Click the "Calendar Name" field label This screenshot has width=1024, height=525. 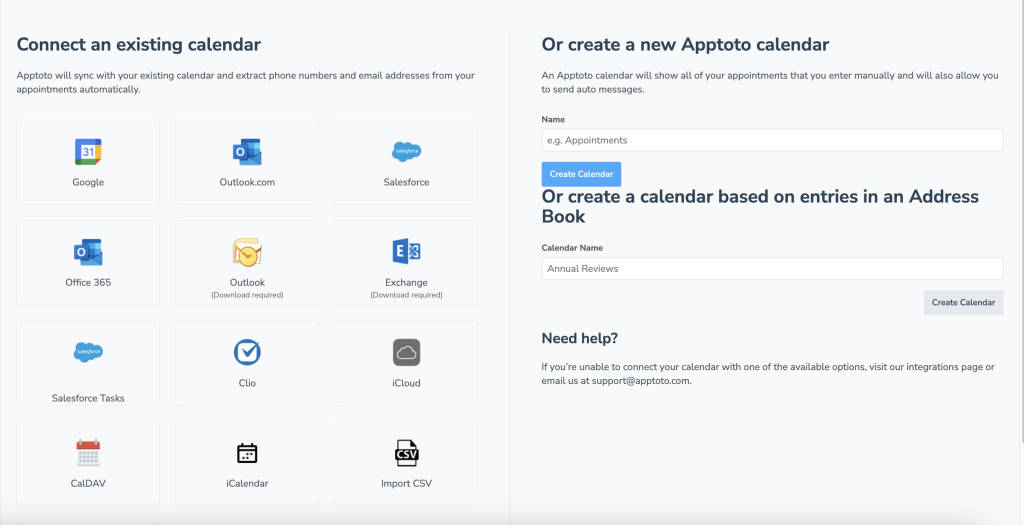click(572, 248)
